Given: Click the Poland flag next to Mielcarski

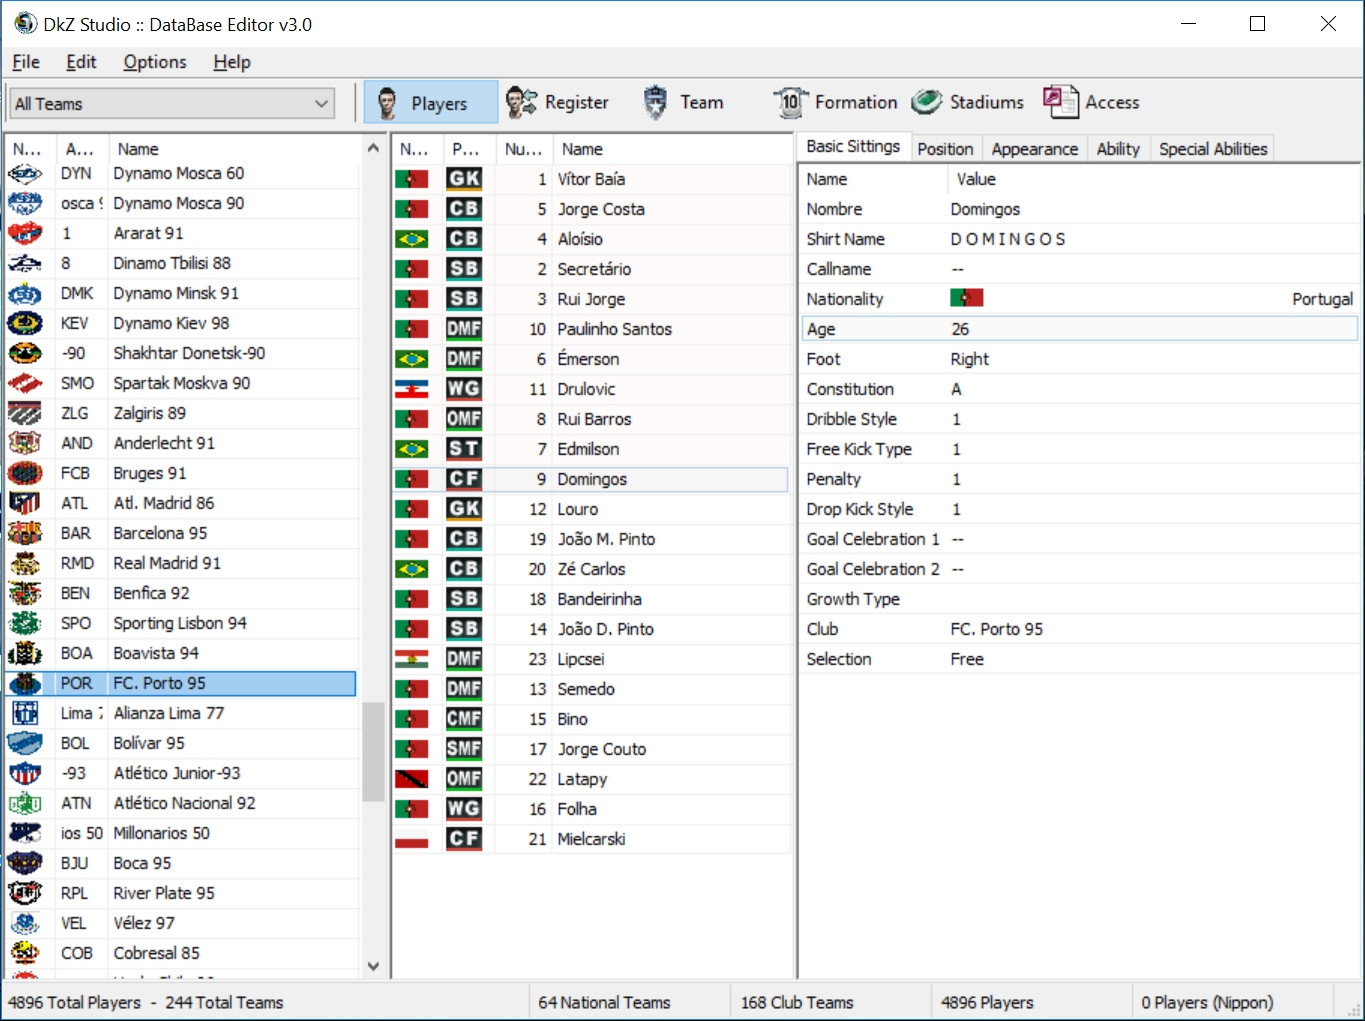Looking at the screenshot, I should point(412,839).
